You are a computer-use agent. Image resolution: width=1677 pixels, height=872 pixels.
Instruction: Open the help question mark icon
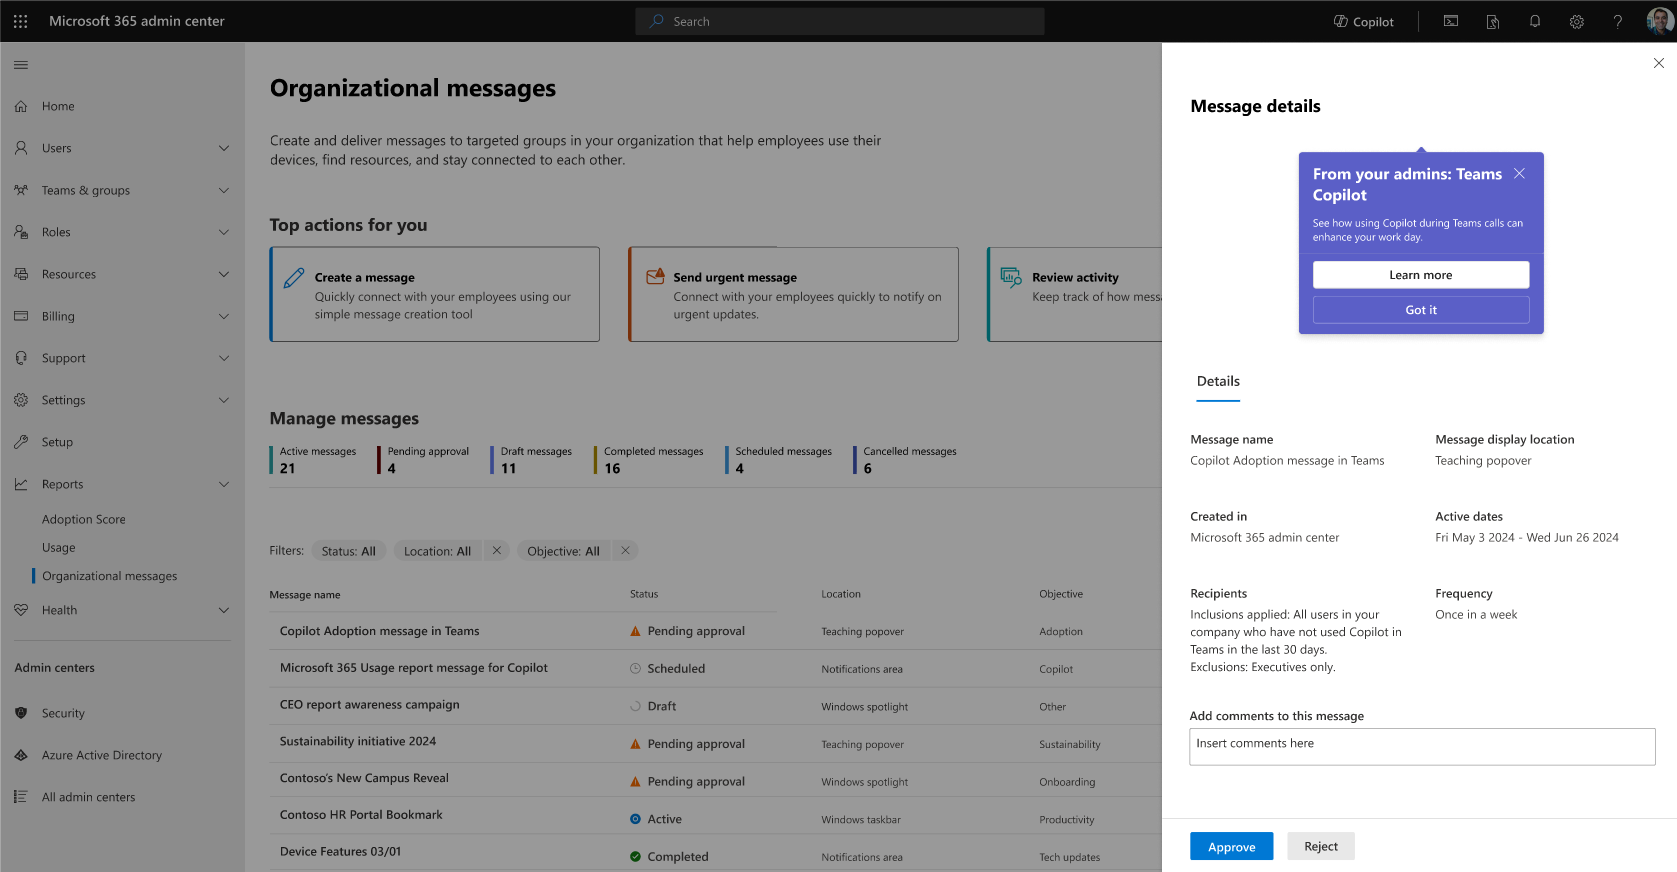pos(1618,21)
